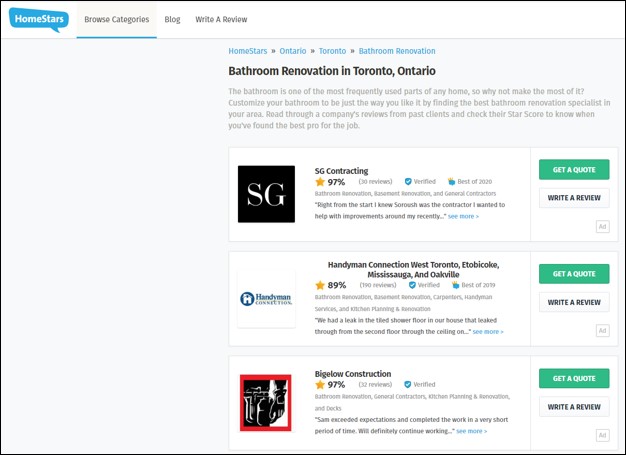The height and width of the screenshot is (455, 626).
Task: Open the Browse Categories tab
Action: 117,20
